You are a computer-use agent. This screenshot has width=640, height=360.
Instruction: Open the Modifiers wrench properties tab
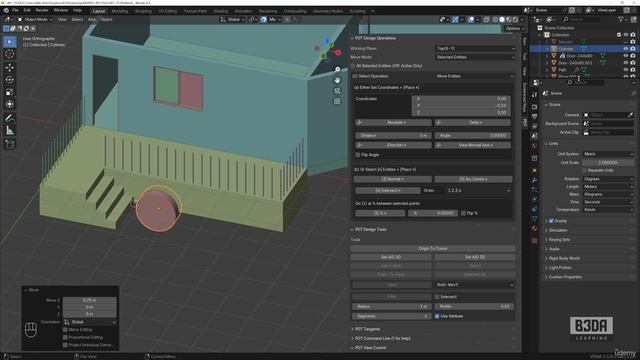pyautogui.click(x=534, y=180)
